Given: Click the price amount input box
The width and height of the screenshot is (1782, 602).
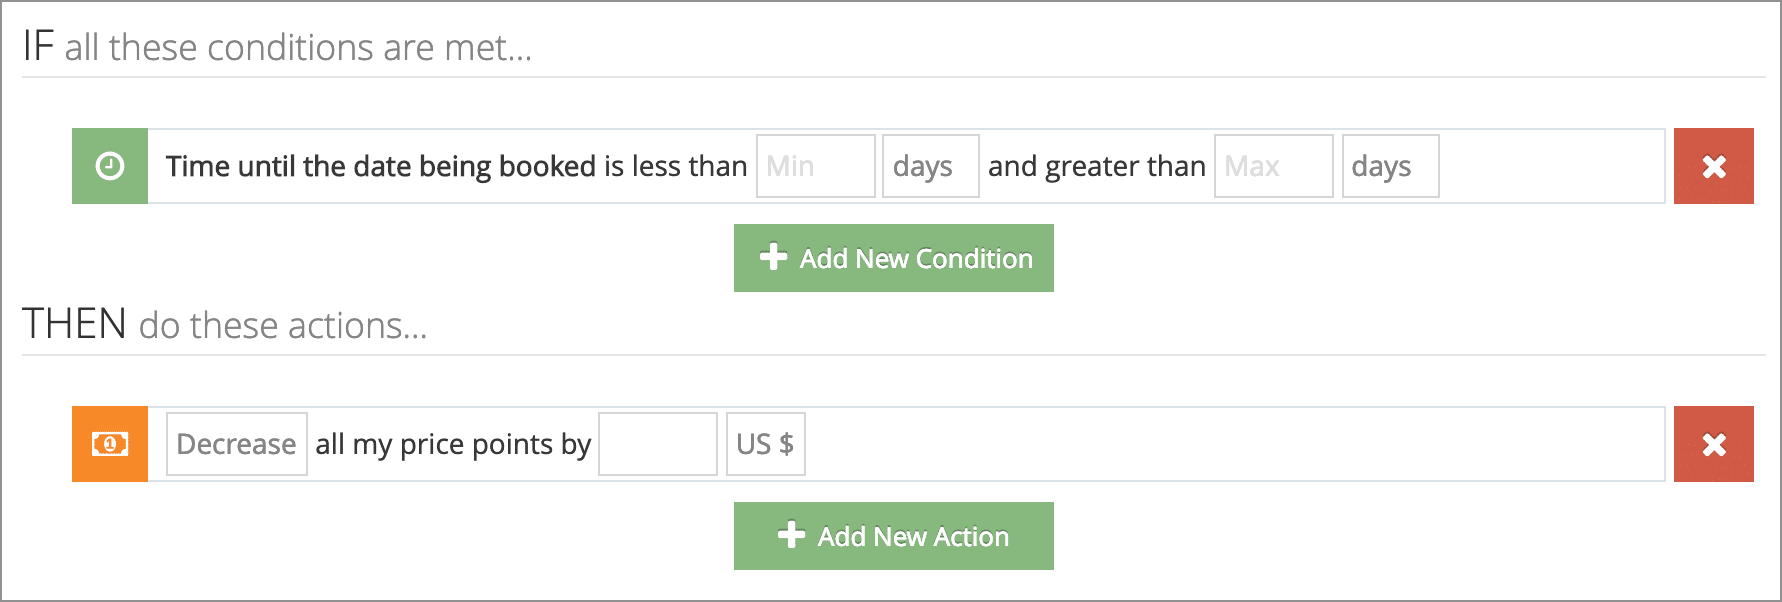Looking at the screenshot, I should tap(658, 444).
